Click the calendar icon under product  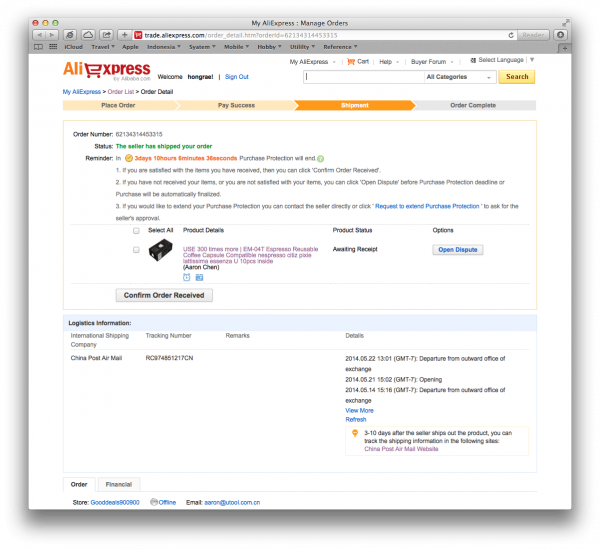pyautogui.click(x=199, y=277)
